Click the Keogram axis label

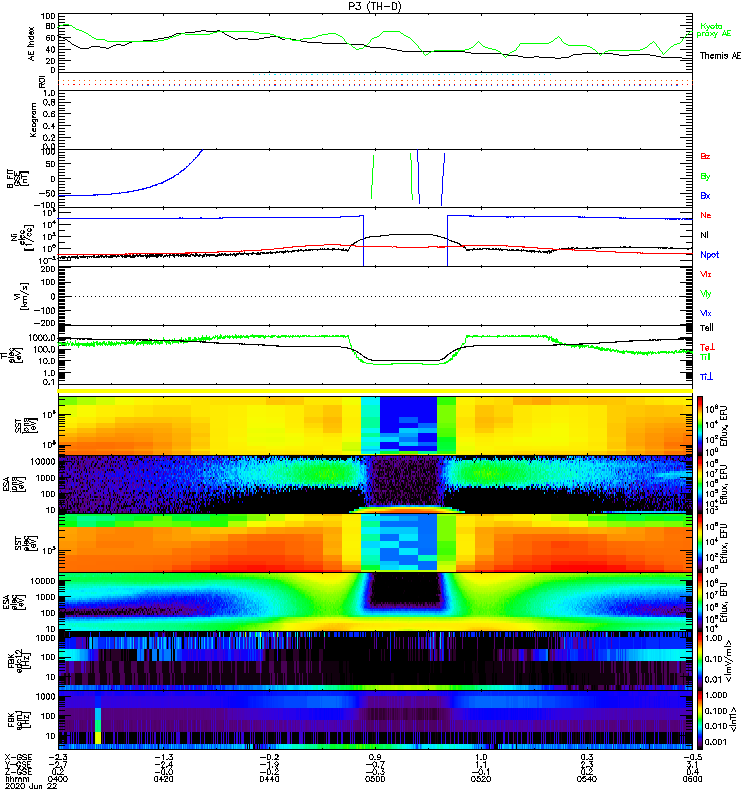click(33, 120)
